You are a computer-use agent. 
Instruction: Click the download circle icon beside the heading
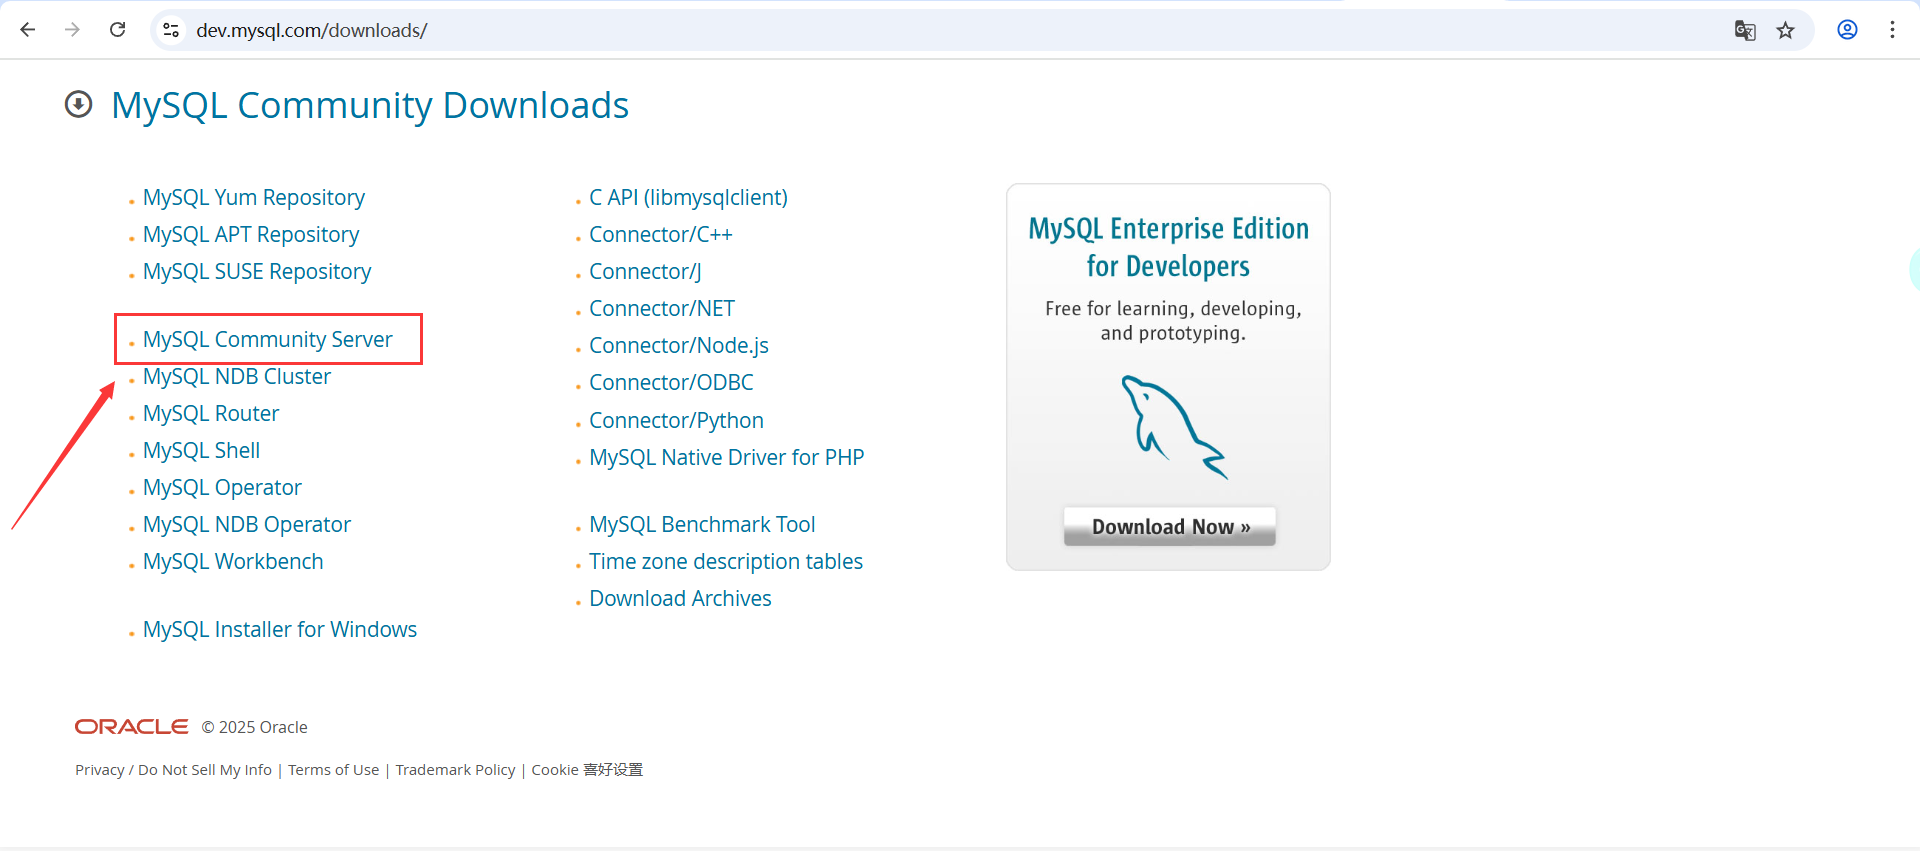click(x=78, y=104)
